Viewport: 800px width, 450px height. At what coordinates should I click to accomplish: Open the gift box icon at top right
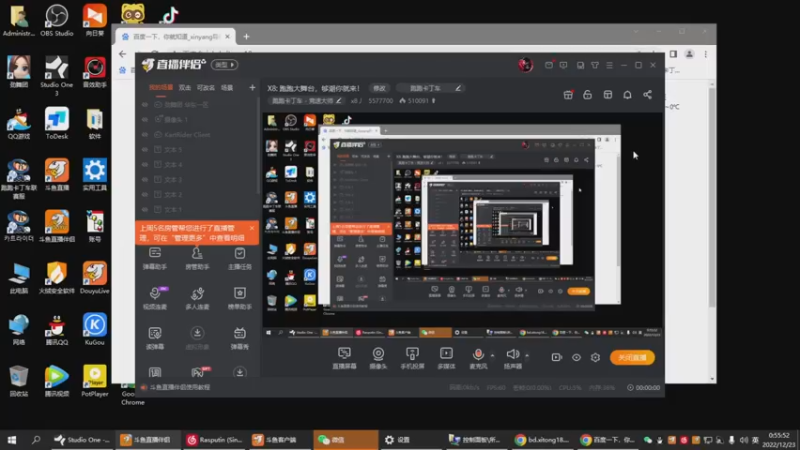point(568,95)
